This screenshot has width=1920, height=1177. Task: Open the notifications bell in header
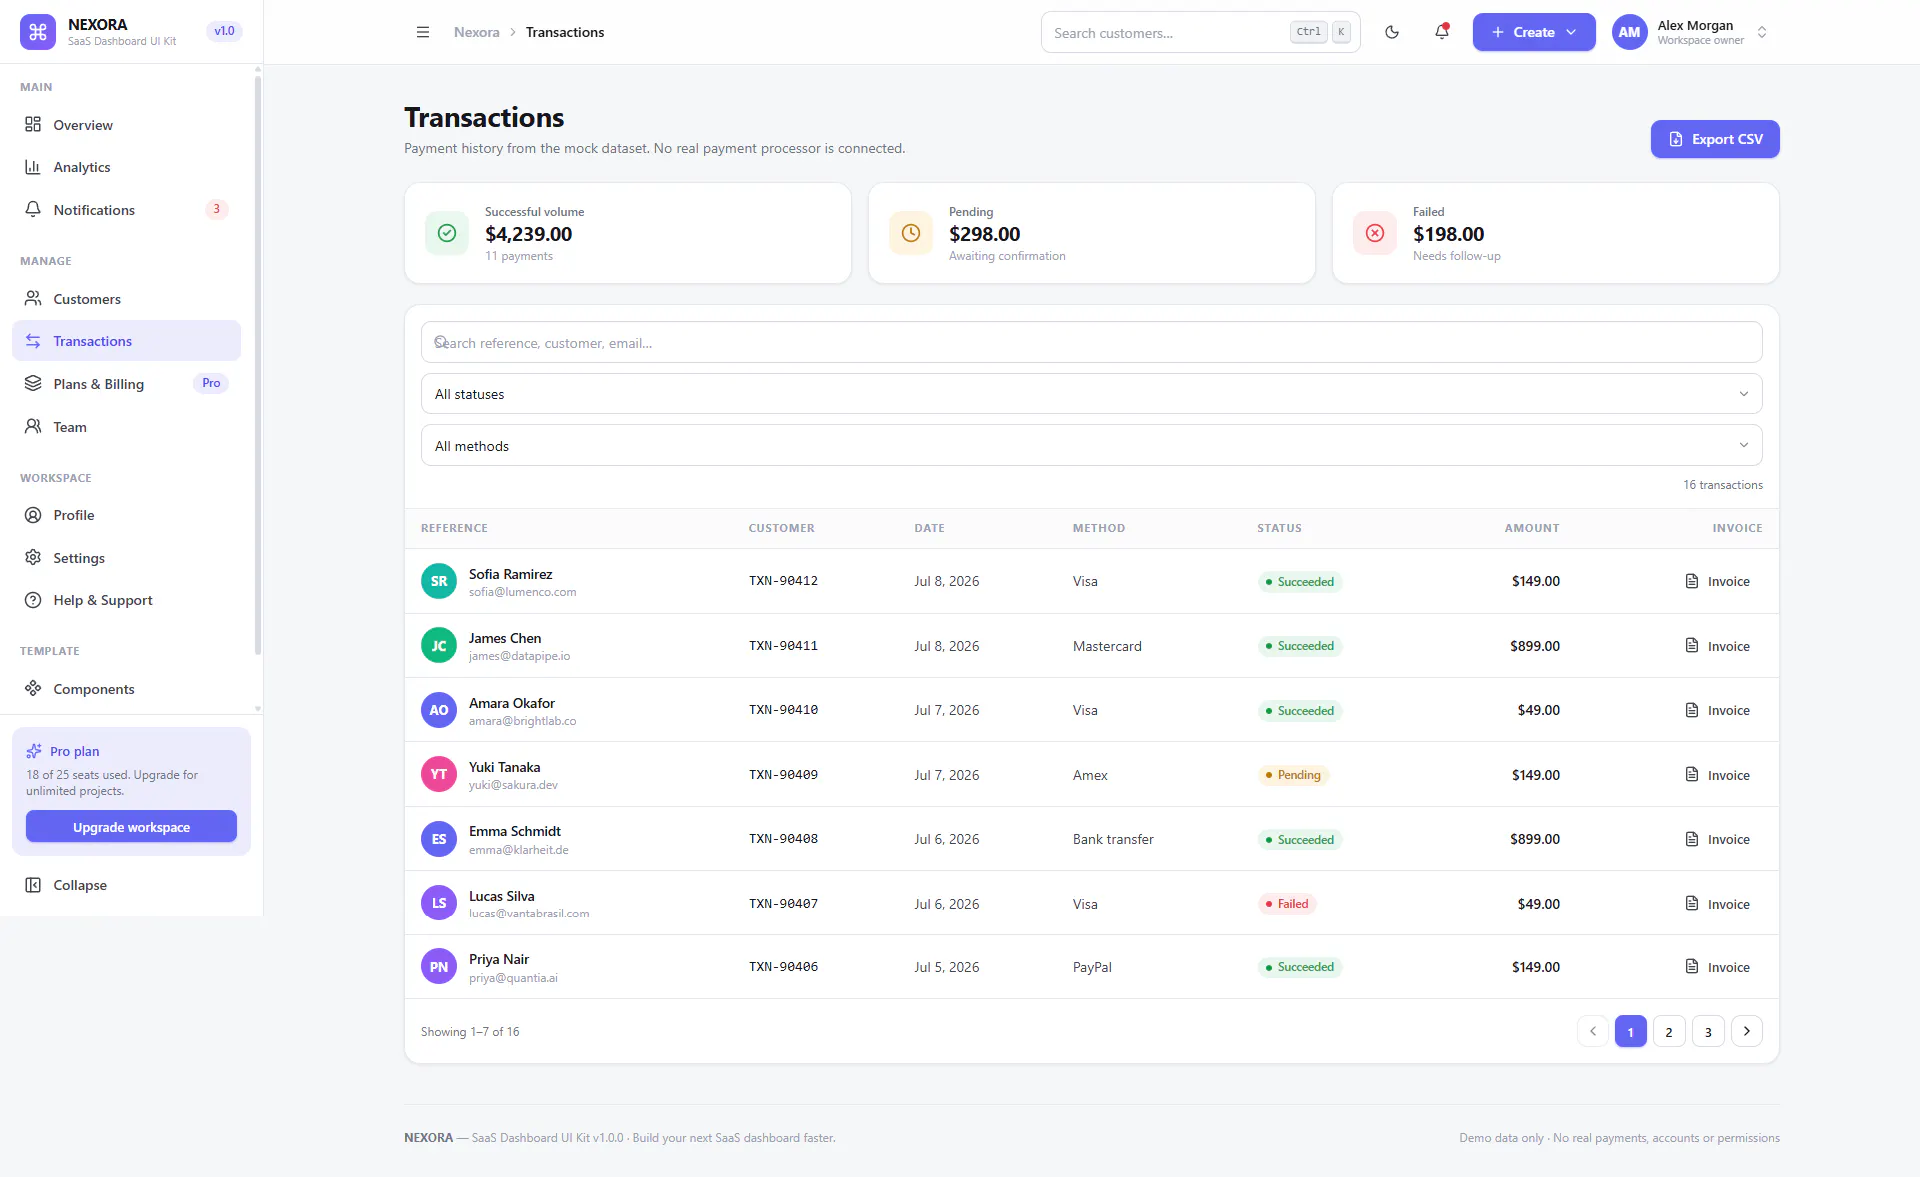pos(1442,32)
